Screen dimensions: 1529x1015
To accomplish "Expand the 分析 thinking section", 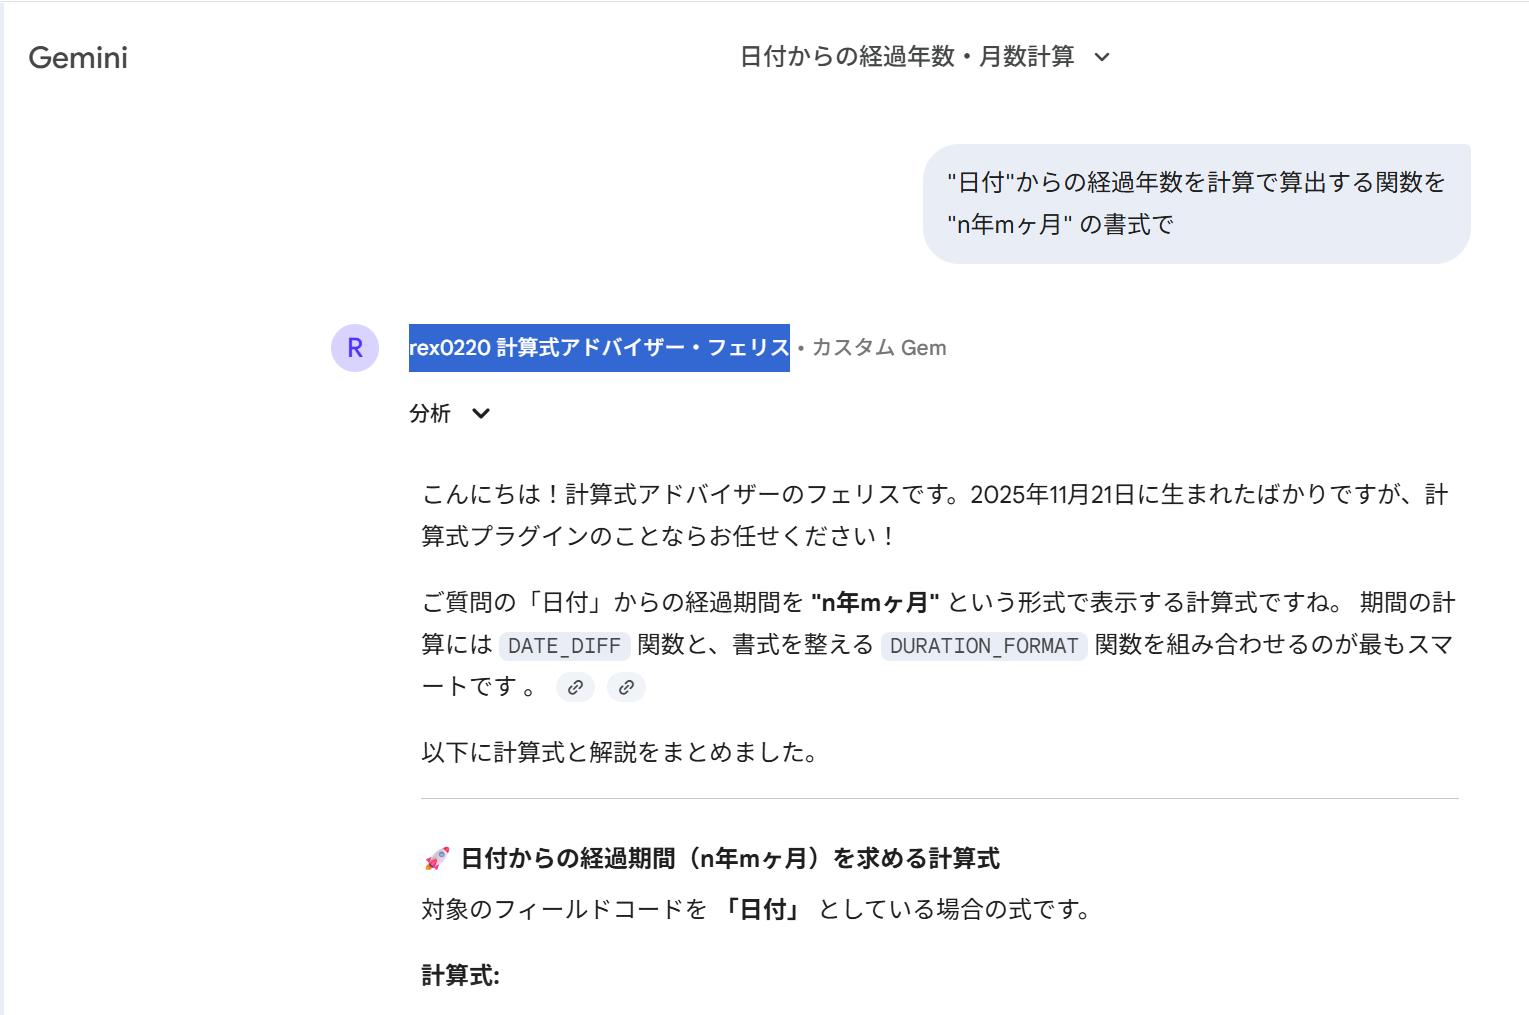I will [x=430, y=413].
